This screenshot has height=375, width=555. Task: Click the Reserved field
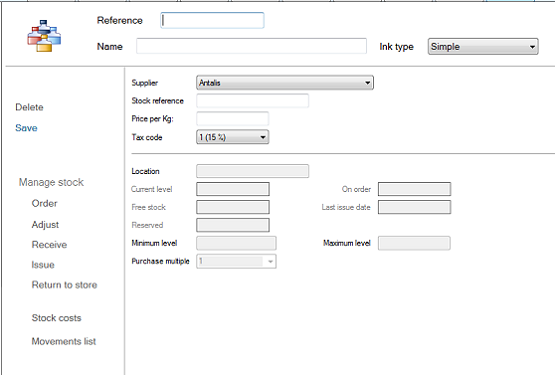point(233,225)
